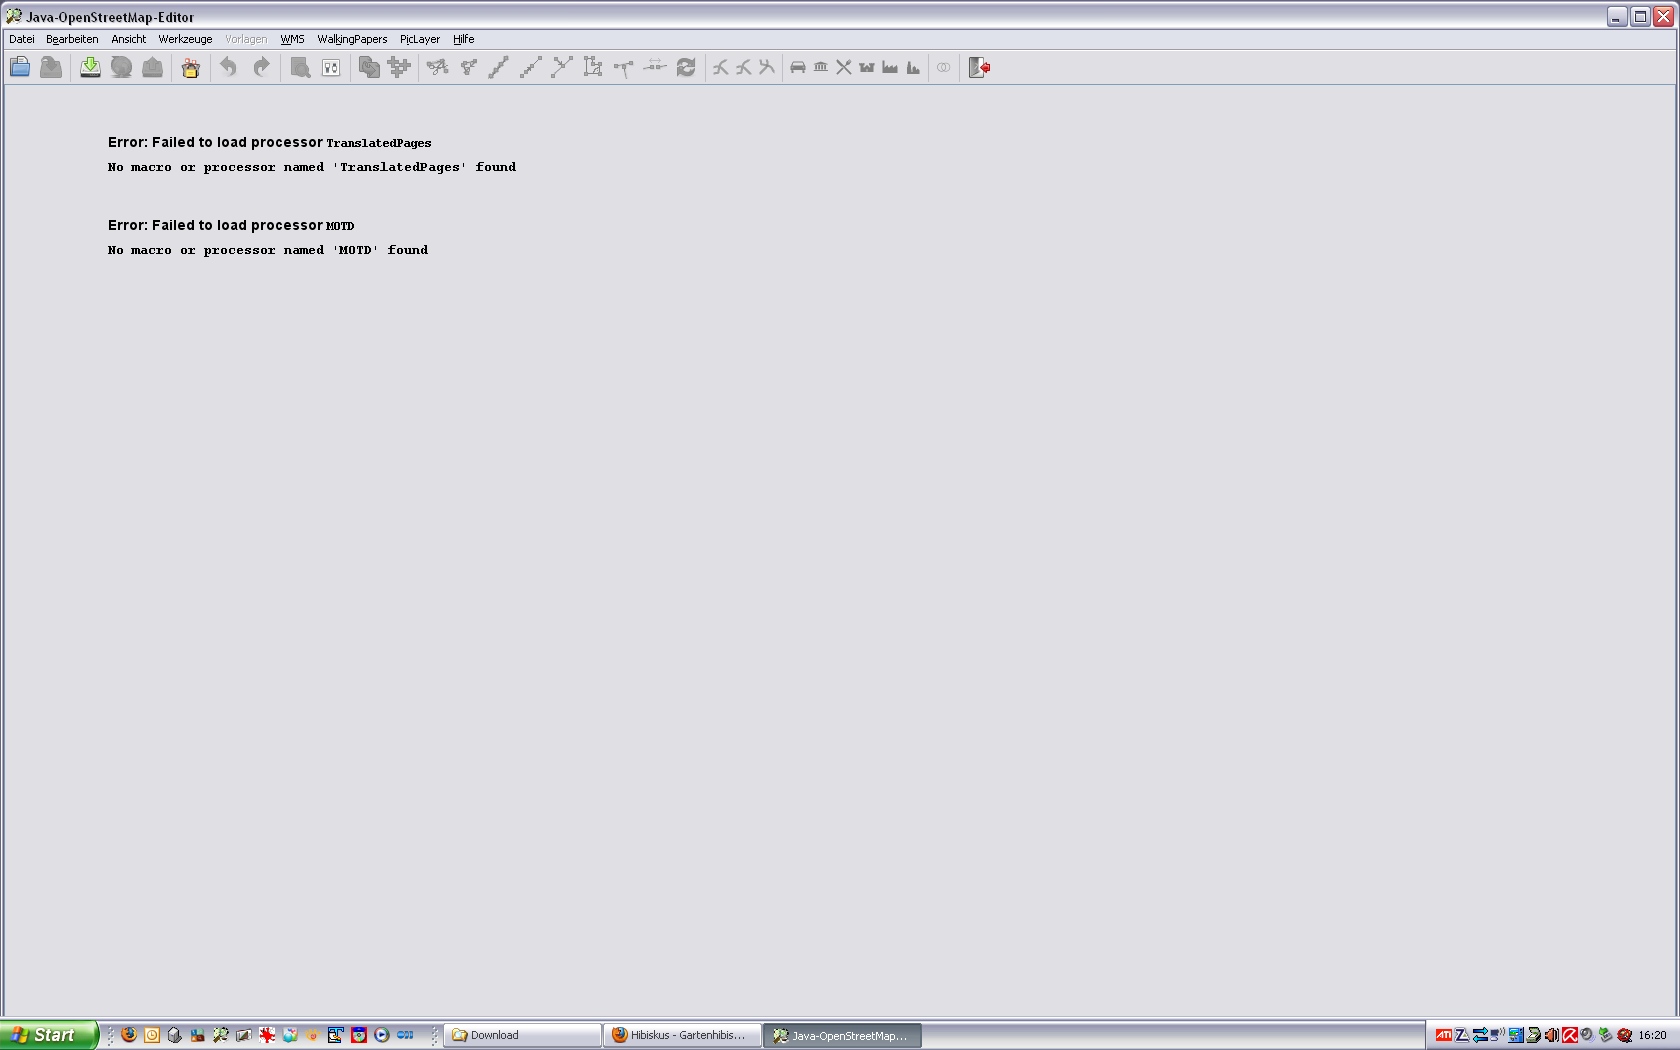Click the Undo arrow icon
This screenshot has height=1050, width=1680.
229,68
